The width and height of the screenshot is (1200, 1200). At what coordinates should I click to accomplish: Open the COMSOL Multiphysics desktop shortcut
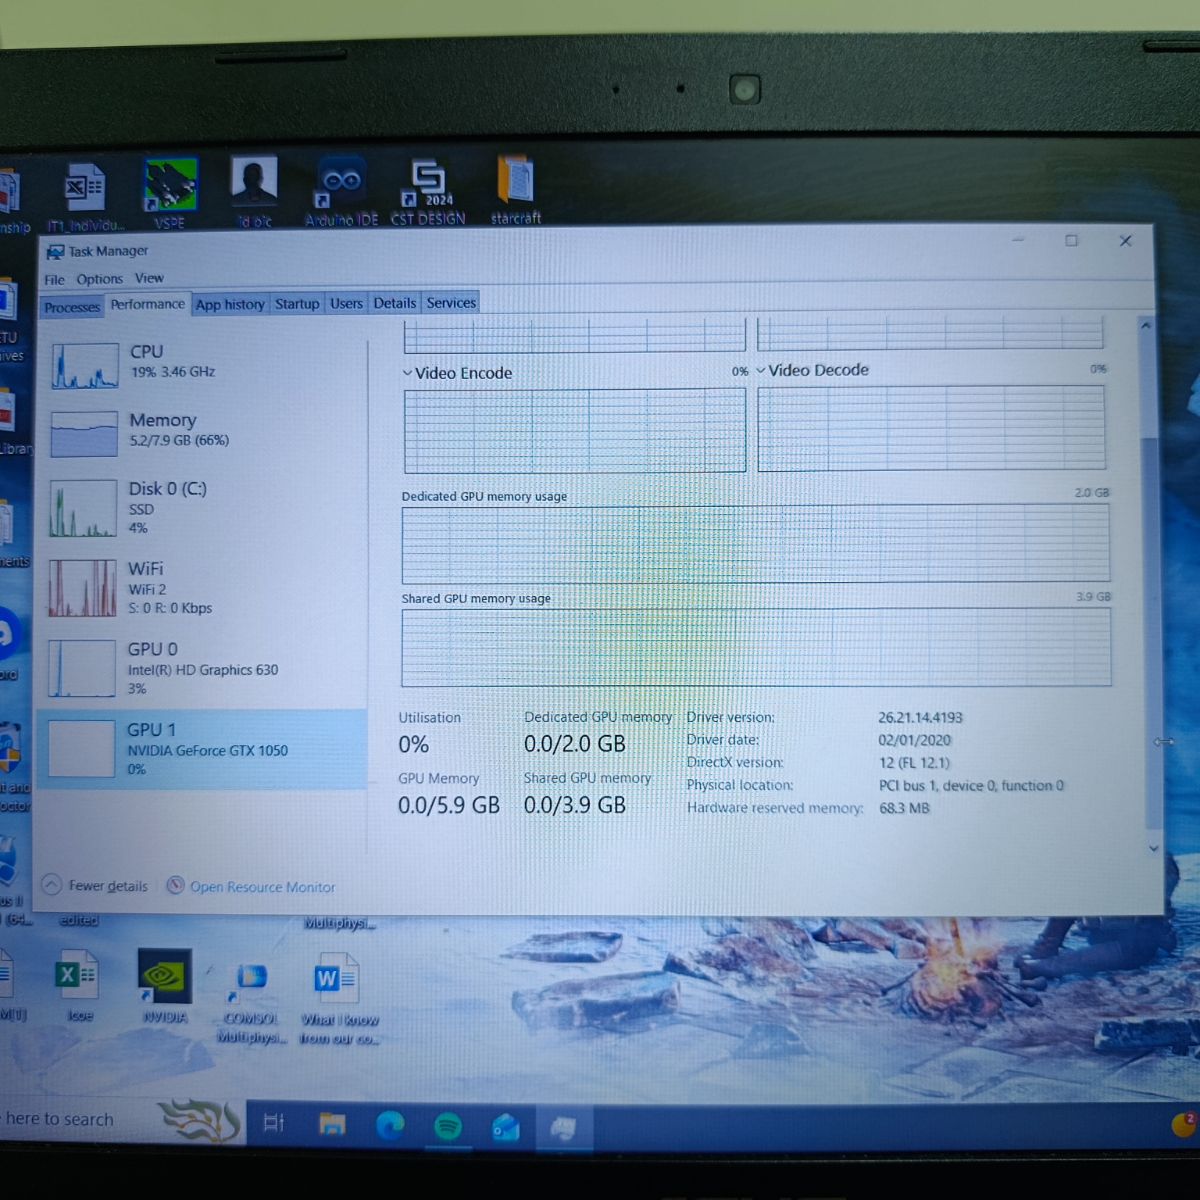(252, 1000)
